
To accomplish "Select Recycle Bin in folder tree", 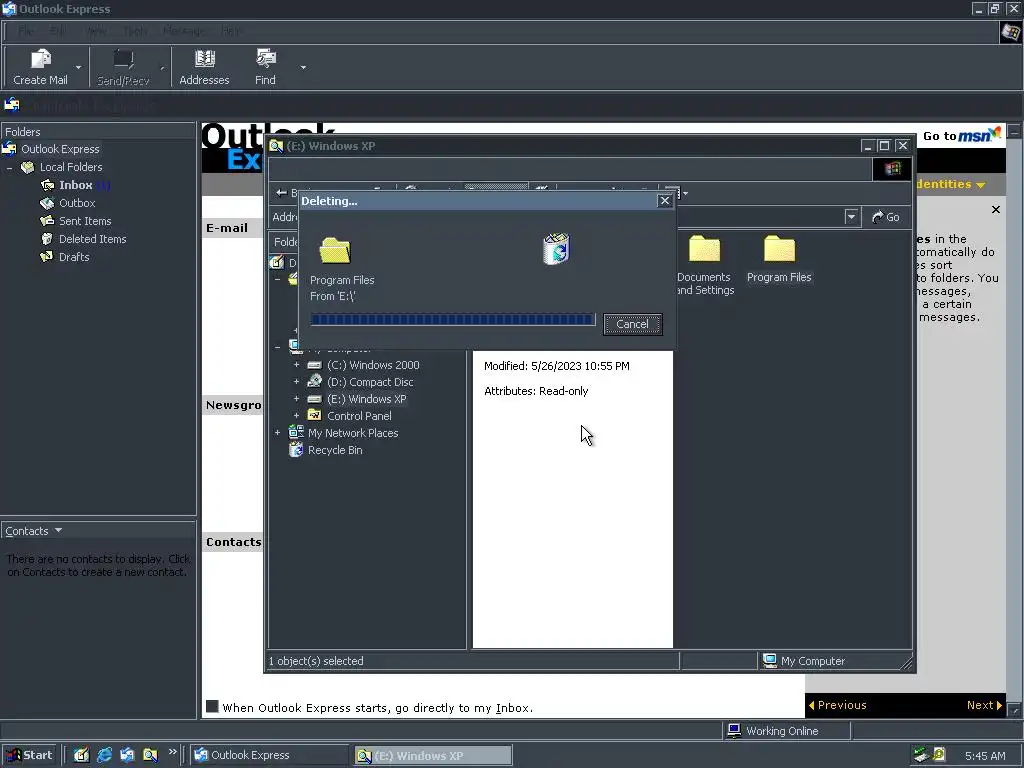I will tap(335, 450).
